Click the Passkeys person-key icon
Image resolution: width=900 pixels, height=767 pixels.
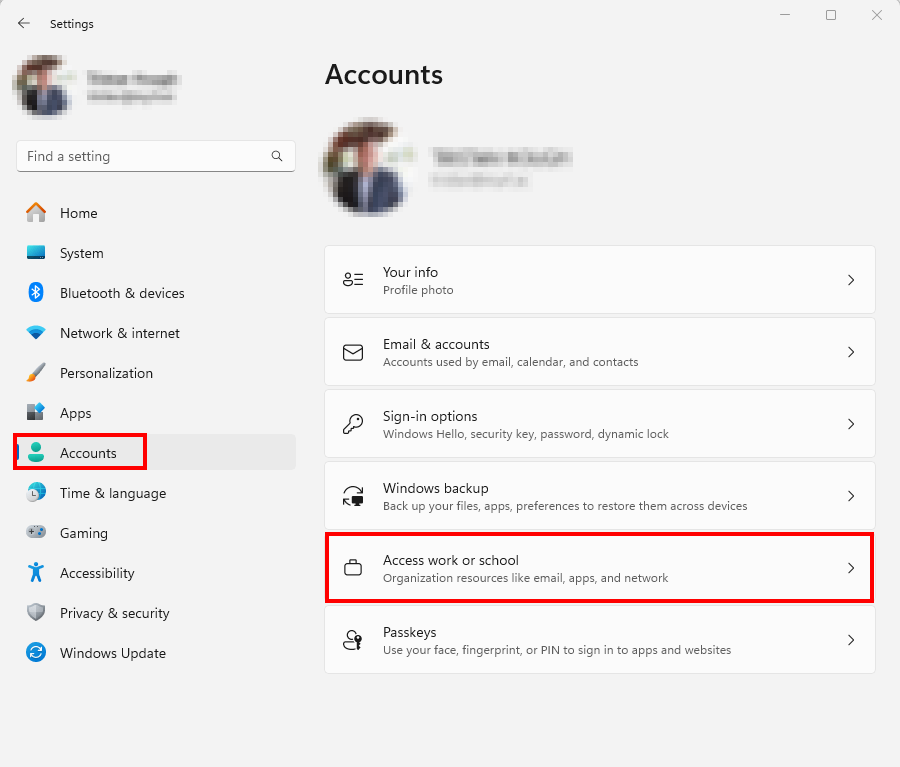coord(353,640)
